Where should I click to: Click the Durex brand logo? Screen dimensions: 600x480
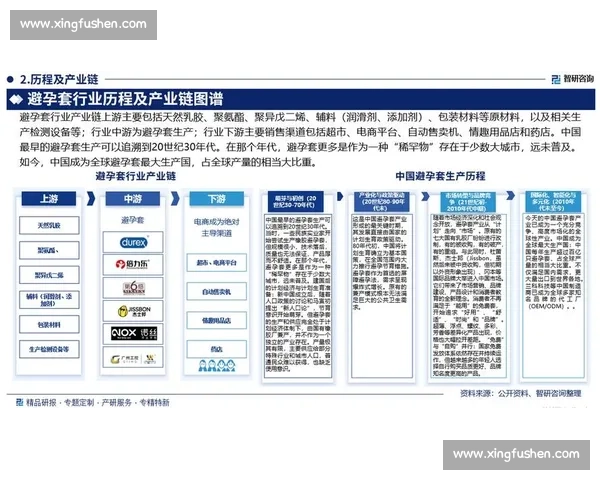133,242
